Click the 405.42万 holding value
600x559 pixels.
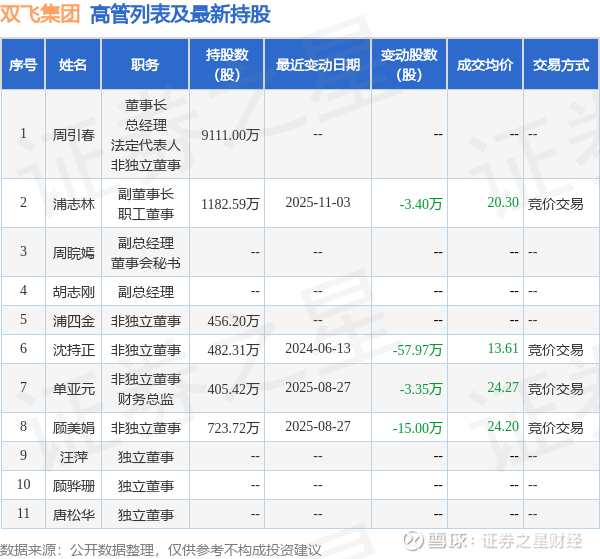[x=233, y=389]
